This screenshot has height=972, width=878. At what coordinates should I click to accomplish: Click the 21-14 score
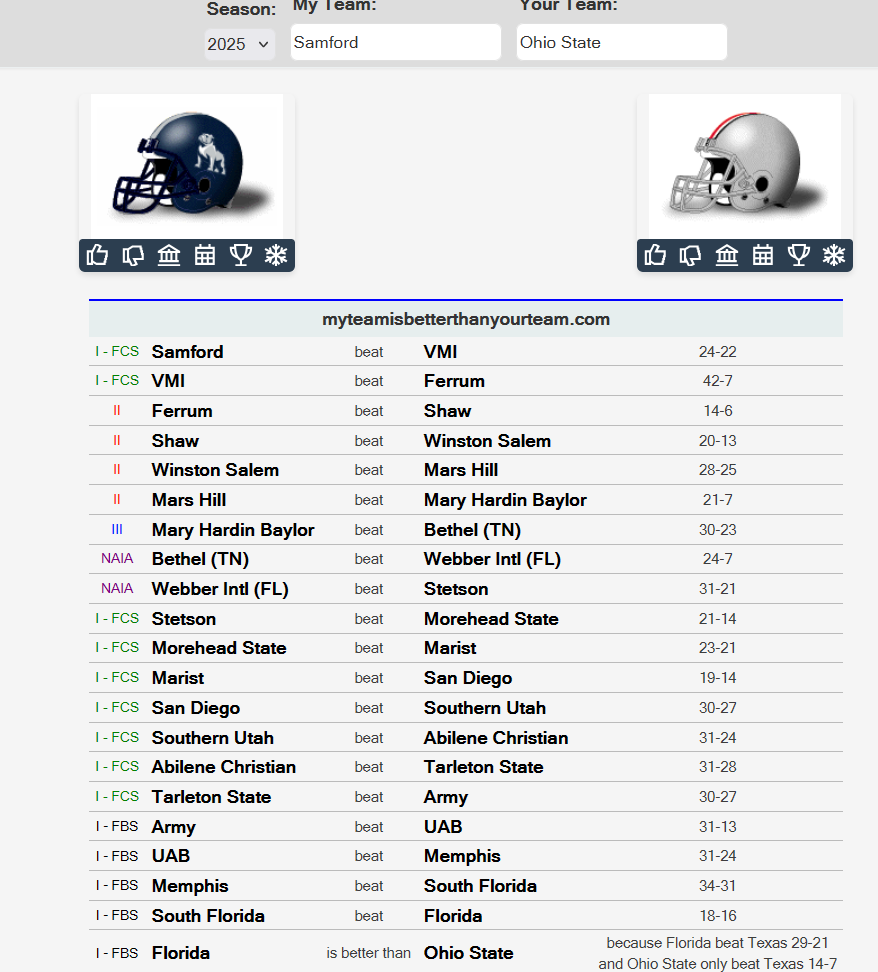pos(717,619)
